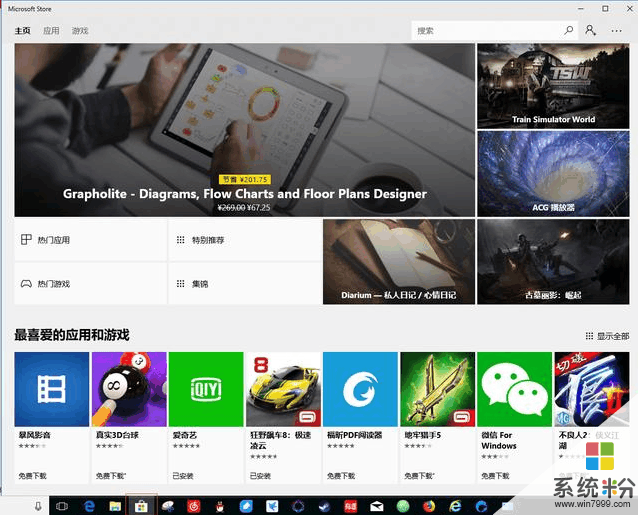Launch Microsoft Edge from taskbar
Viewport: 638px width, 515px height.
point(89,506)
